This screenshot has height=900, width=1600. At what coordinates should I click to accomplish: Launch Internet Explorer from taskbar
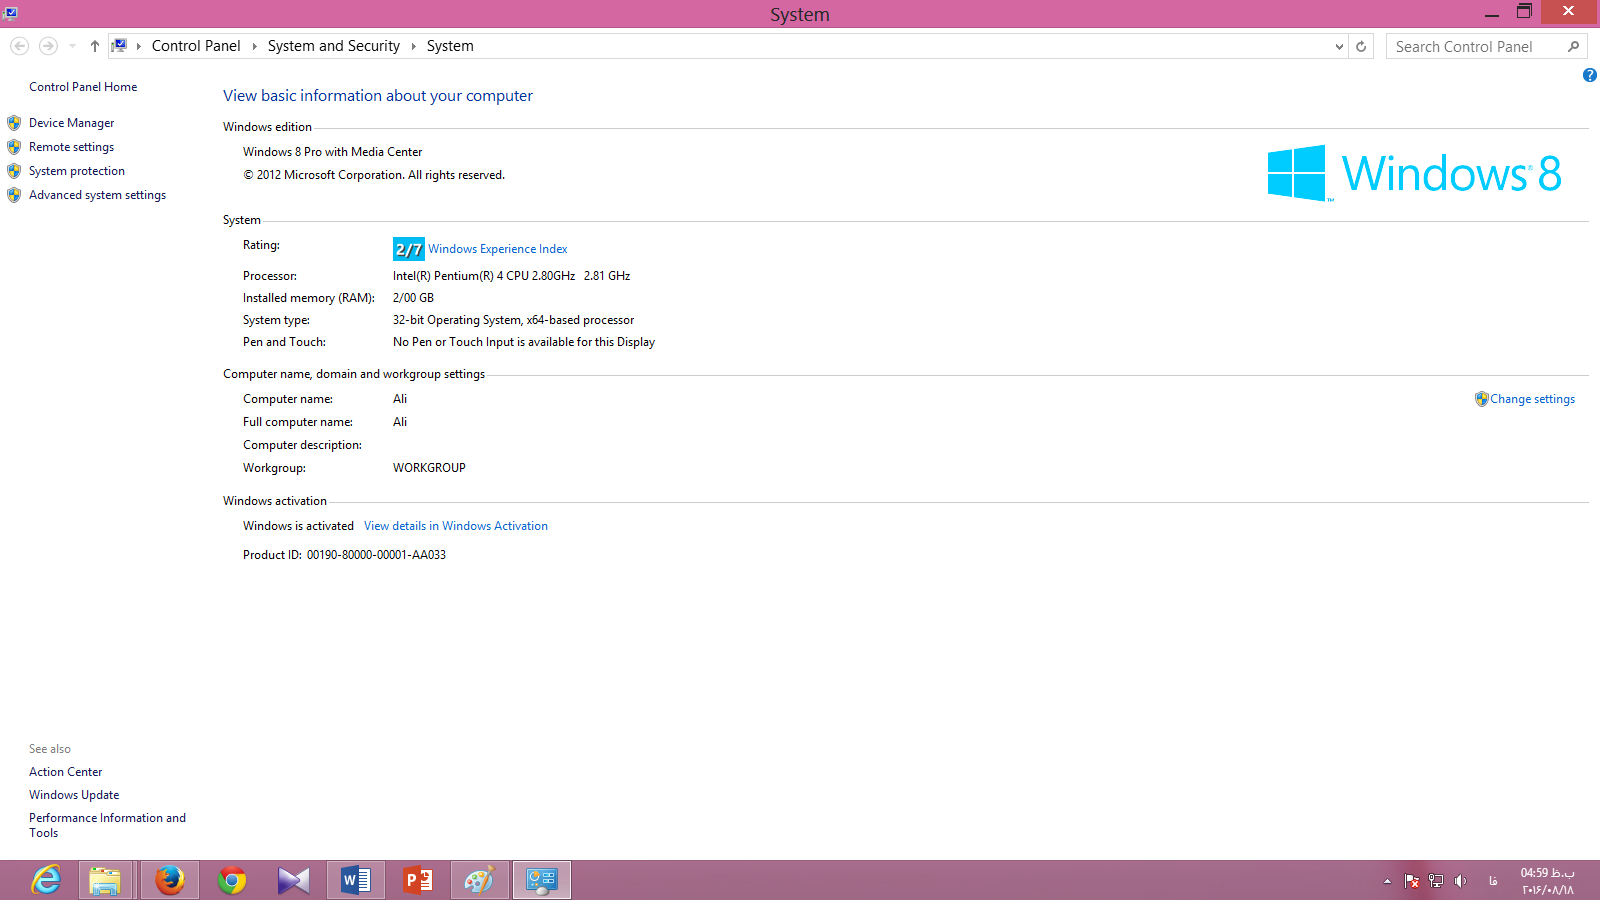click(46, 880)
